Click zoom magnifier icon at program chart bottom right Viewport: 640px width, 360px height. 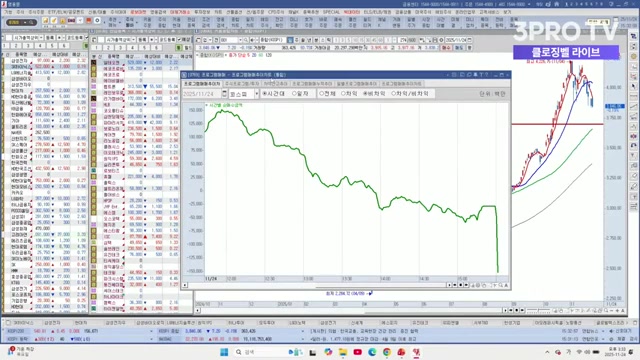point(501,285)
